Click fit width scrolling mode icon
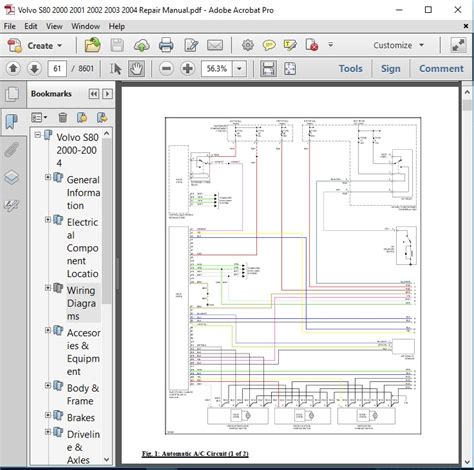The width and height of the screenshot is (474, 470). pos(268,69)
